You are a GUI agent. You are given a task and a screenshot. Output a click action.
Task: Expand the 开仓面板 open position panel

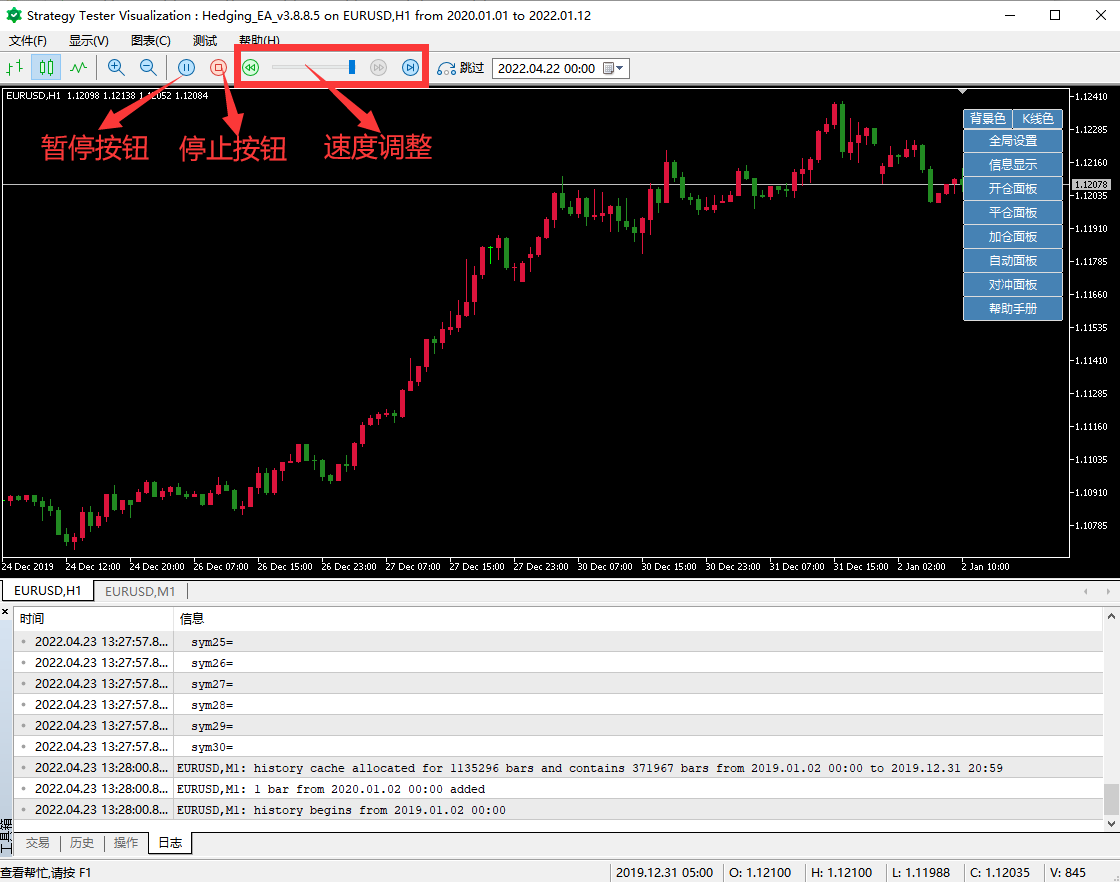pyautogui.click(x=1013, y=189)
